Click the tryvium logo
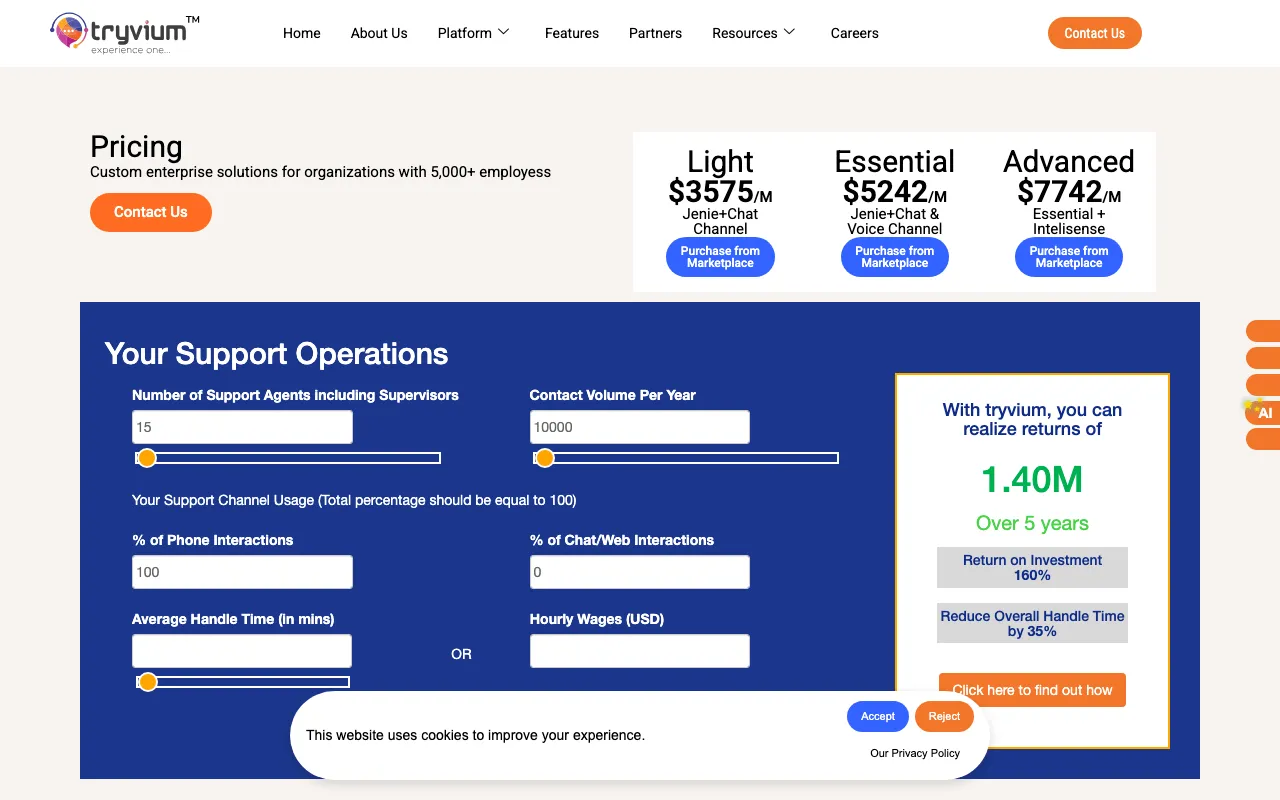 (125, 33)
